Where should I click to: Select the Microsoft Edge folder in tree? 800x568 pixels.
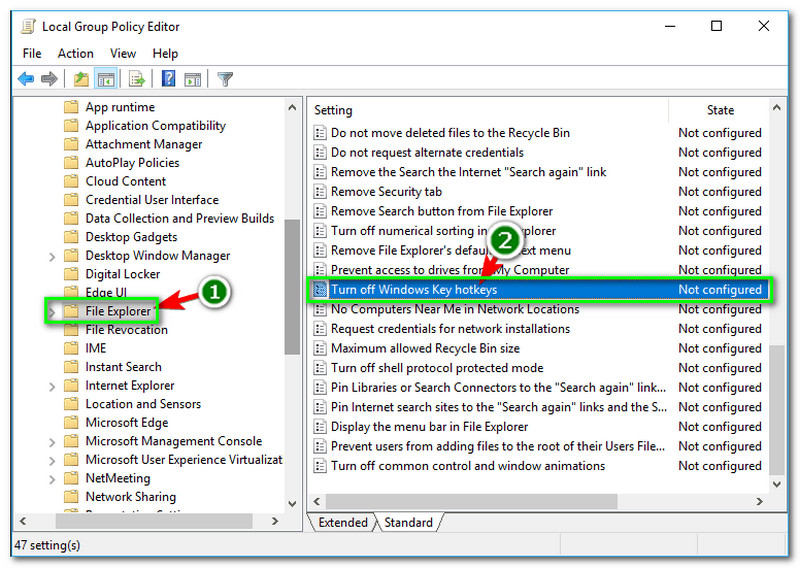tap(125, 423)
